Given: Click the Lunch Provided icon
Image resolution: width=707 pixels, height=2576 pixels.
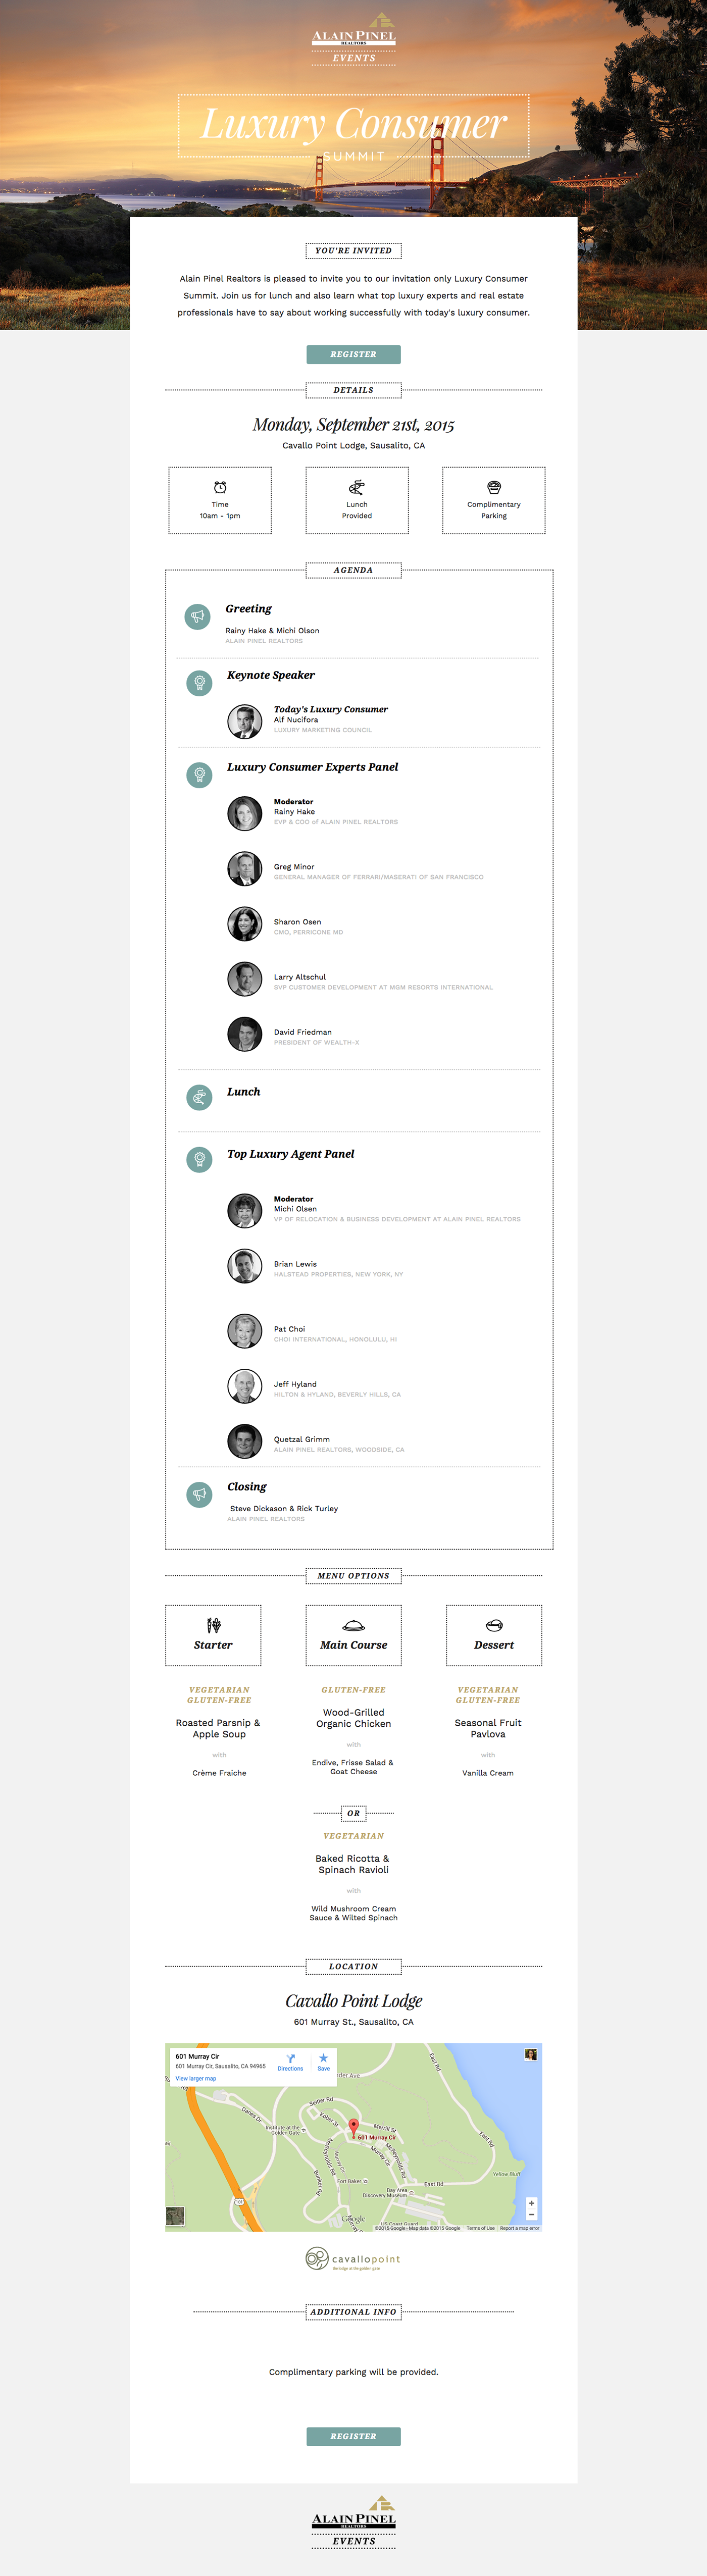Looking at the screenshot, I should click(357, 487).
